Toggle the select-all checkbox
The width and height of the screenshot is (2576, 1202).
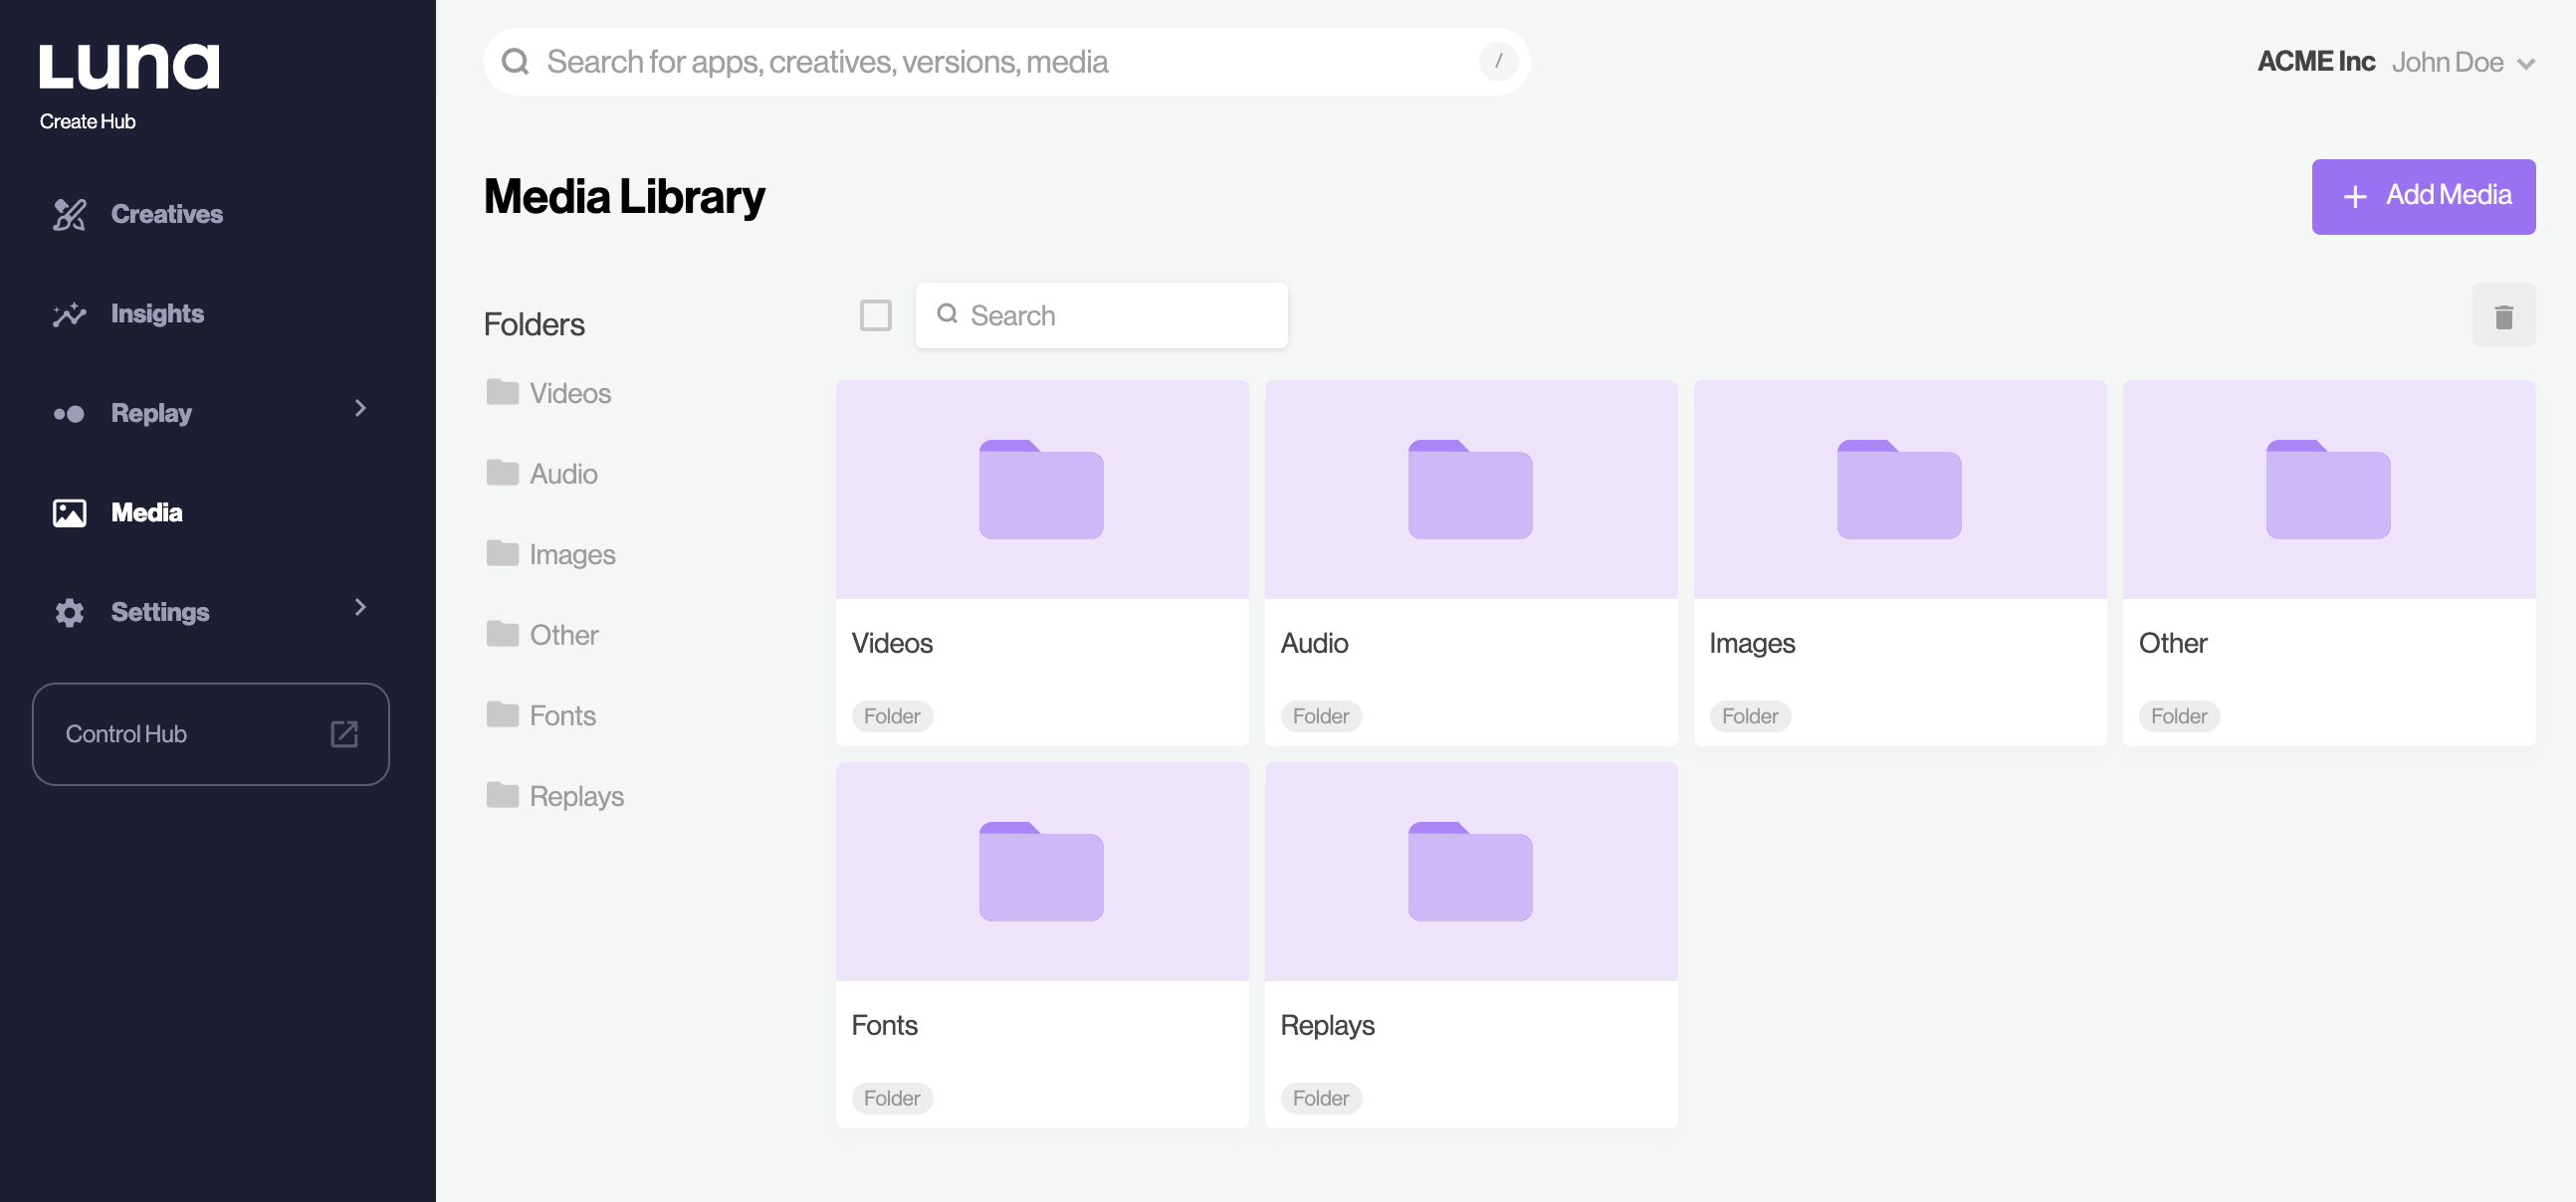[875, 316]
